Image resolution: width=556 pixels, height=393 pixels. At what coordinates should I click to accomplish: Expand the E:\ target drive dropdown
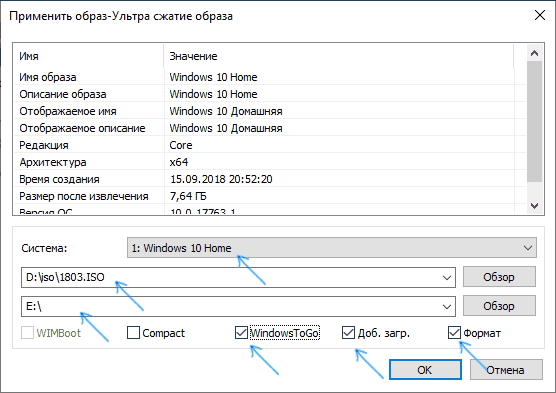click(447, 306)
